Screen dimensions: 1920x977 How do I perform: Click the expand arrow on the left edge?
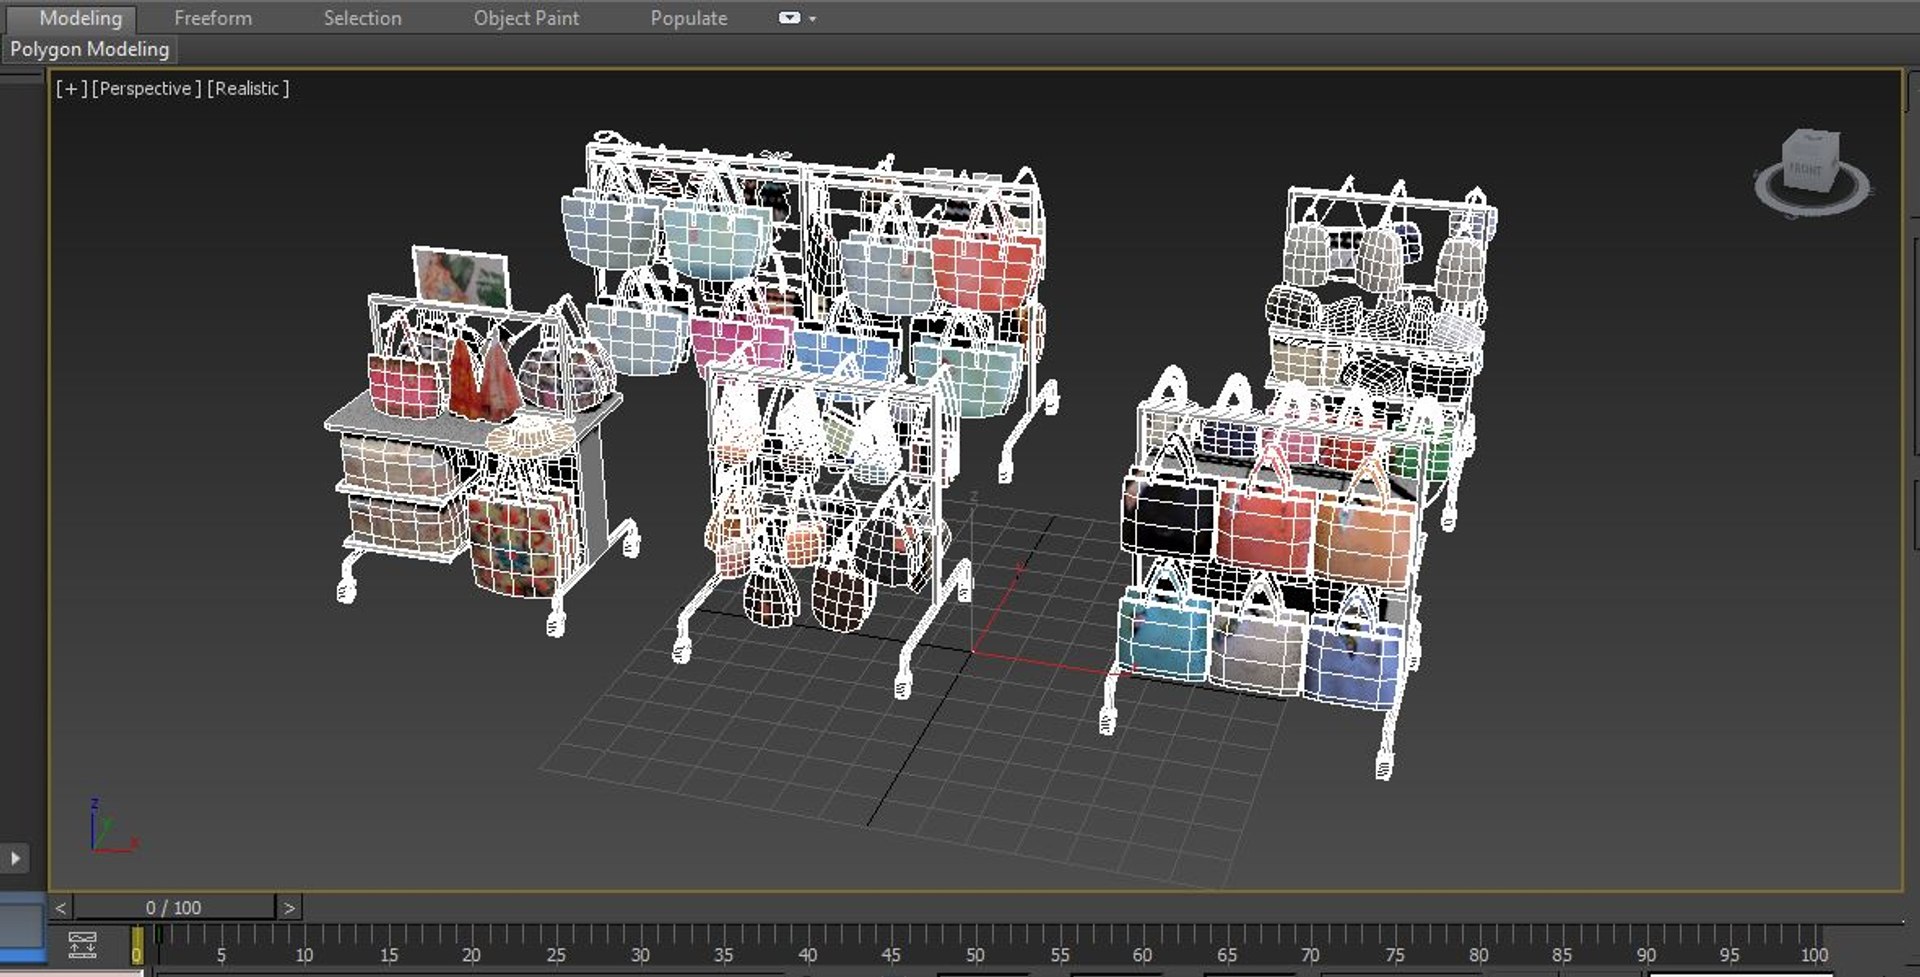point(15,858)
